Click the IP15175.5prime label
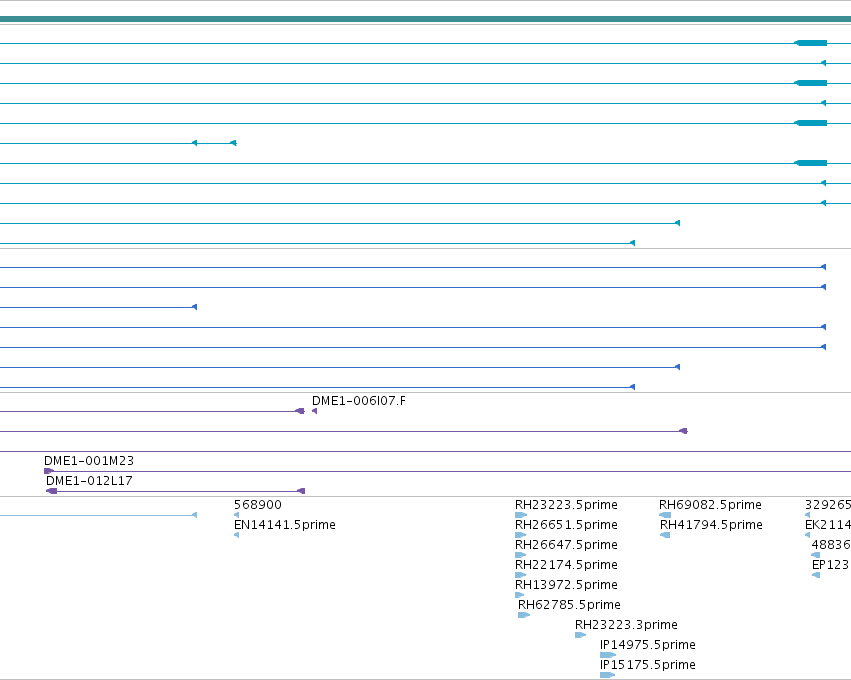The image size is (851, 680). (647, 665)
